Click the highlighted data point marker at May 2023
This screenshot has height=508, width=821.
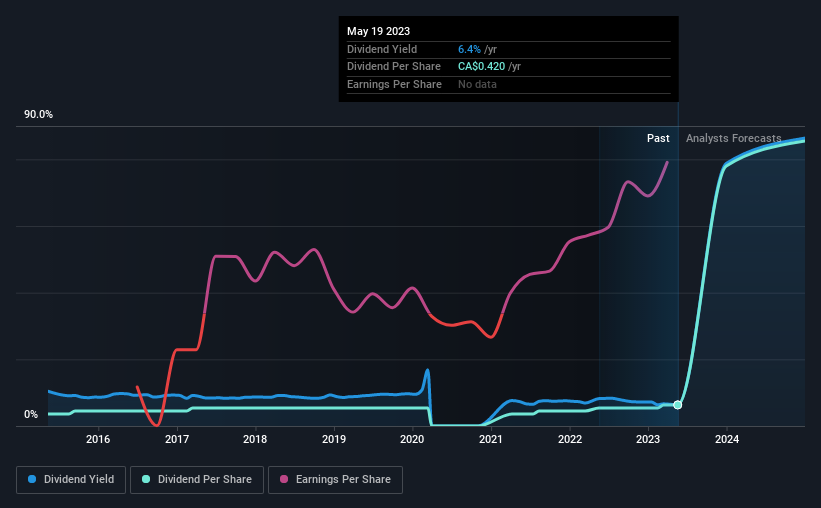click(x=678, y=405)
